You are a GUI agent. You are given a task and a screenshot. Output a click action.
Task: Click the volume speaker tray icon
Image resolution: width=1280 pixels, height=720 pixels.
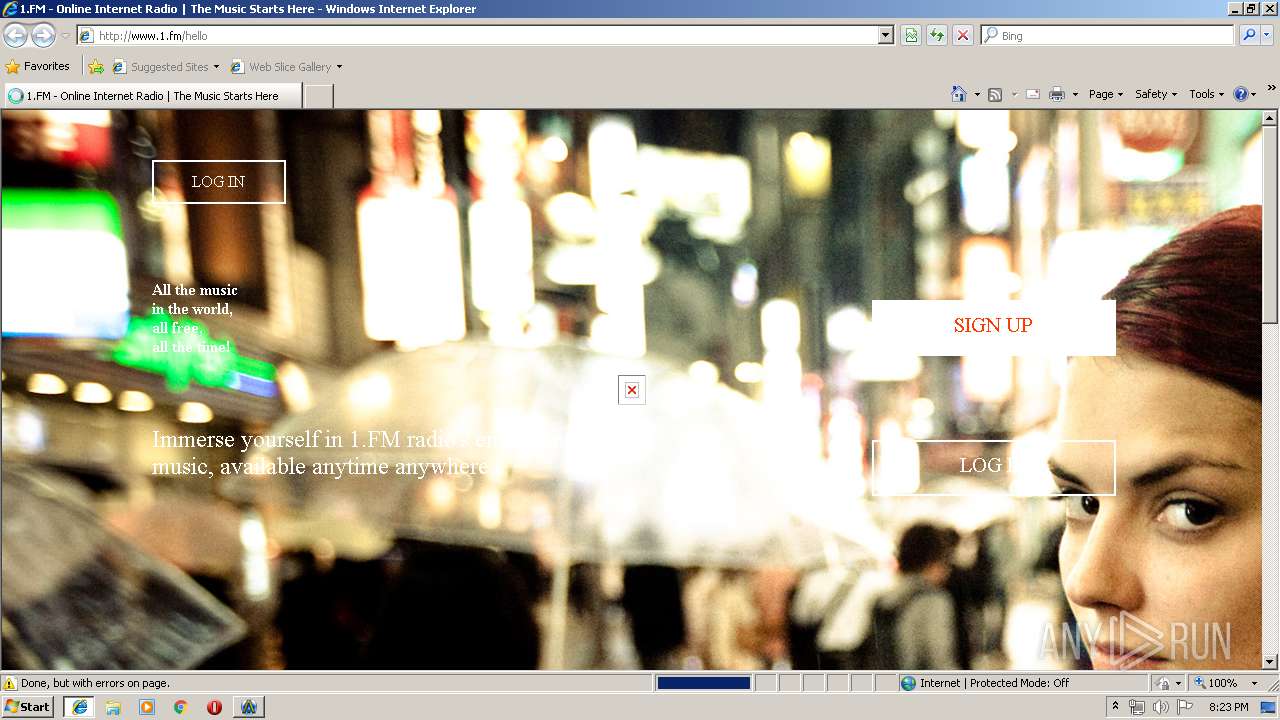[1160, 707]
